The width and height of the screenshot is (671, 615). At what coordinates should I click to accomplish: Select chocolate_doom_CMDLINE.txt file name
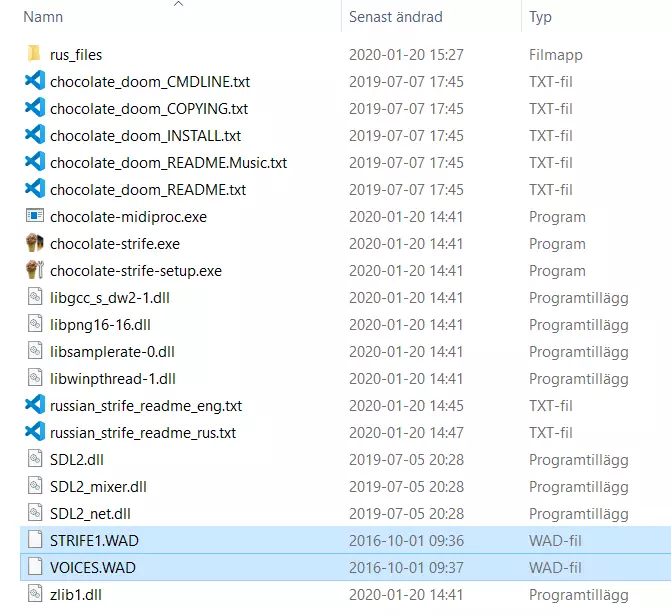(x=150, y=82)
